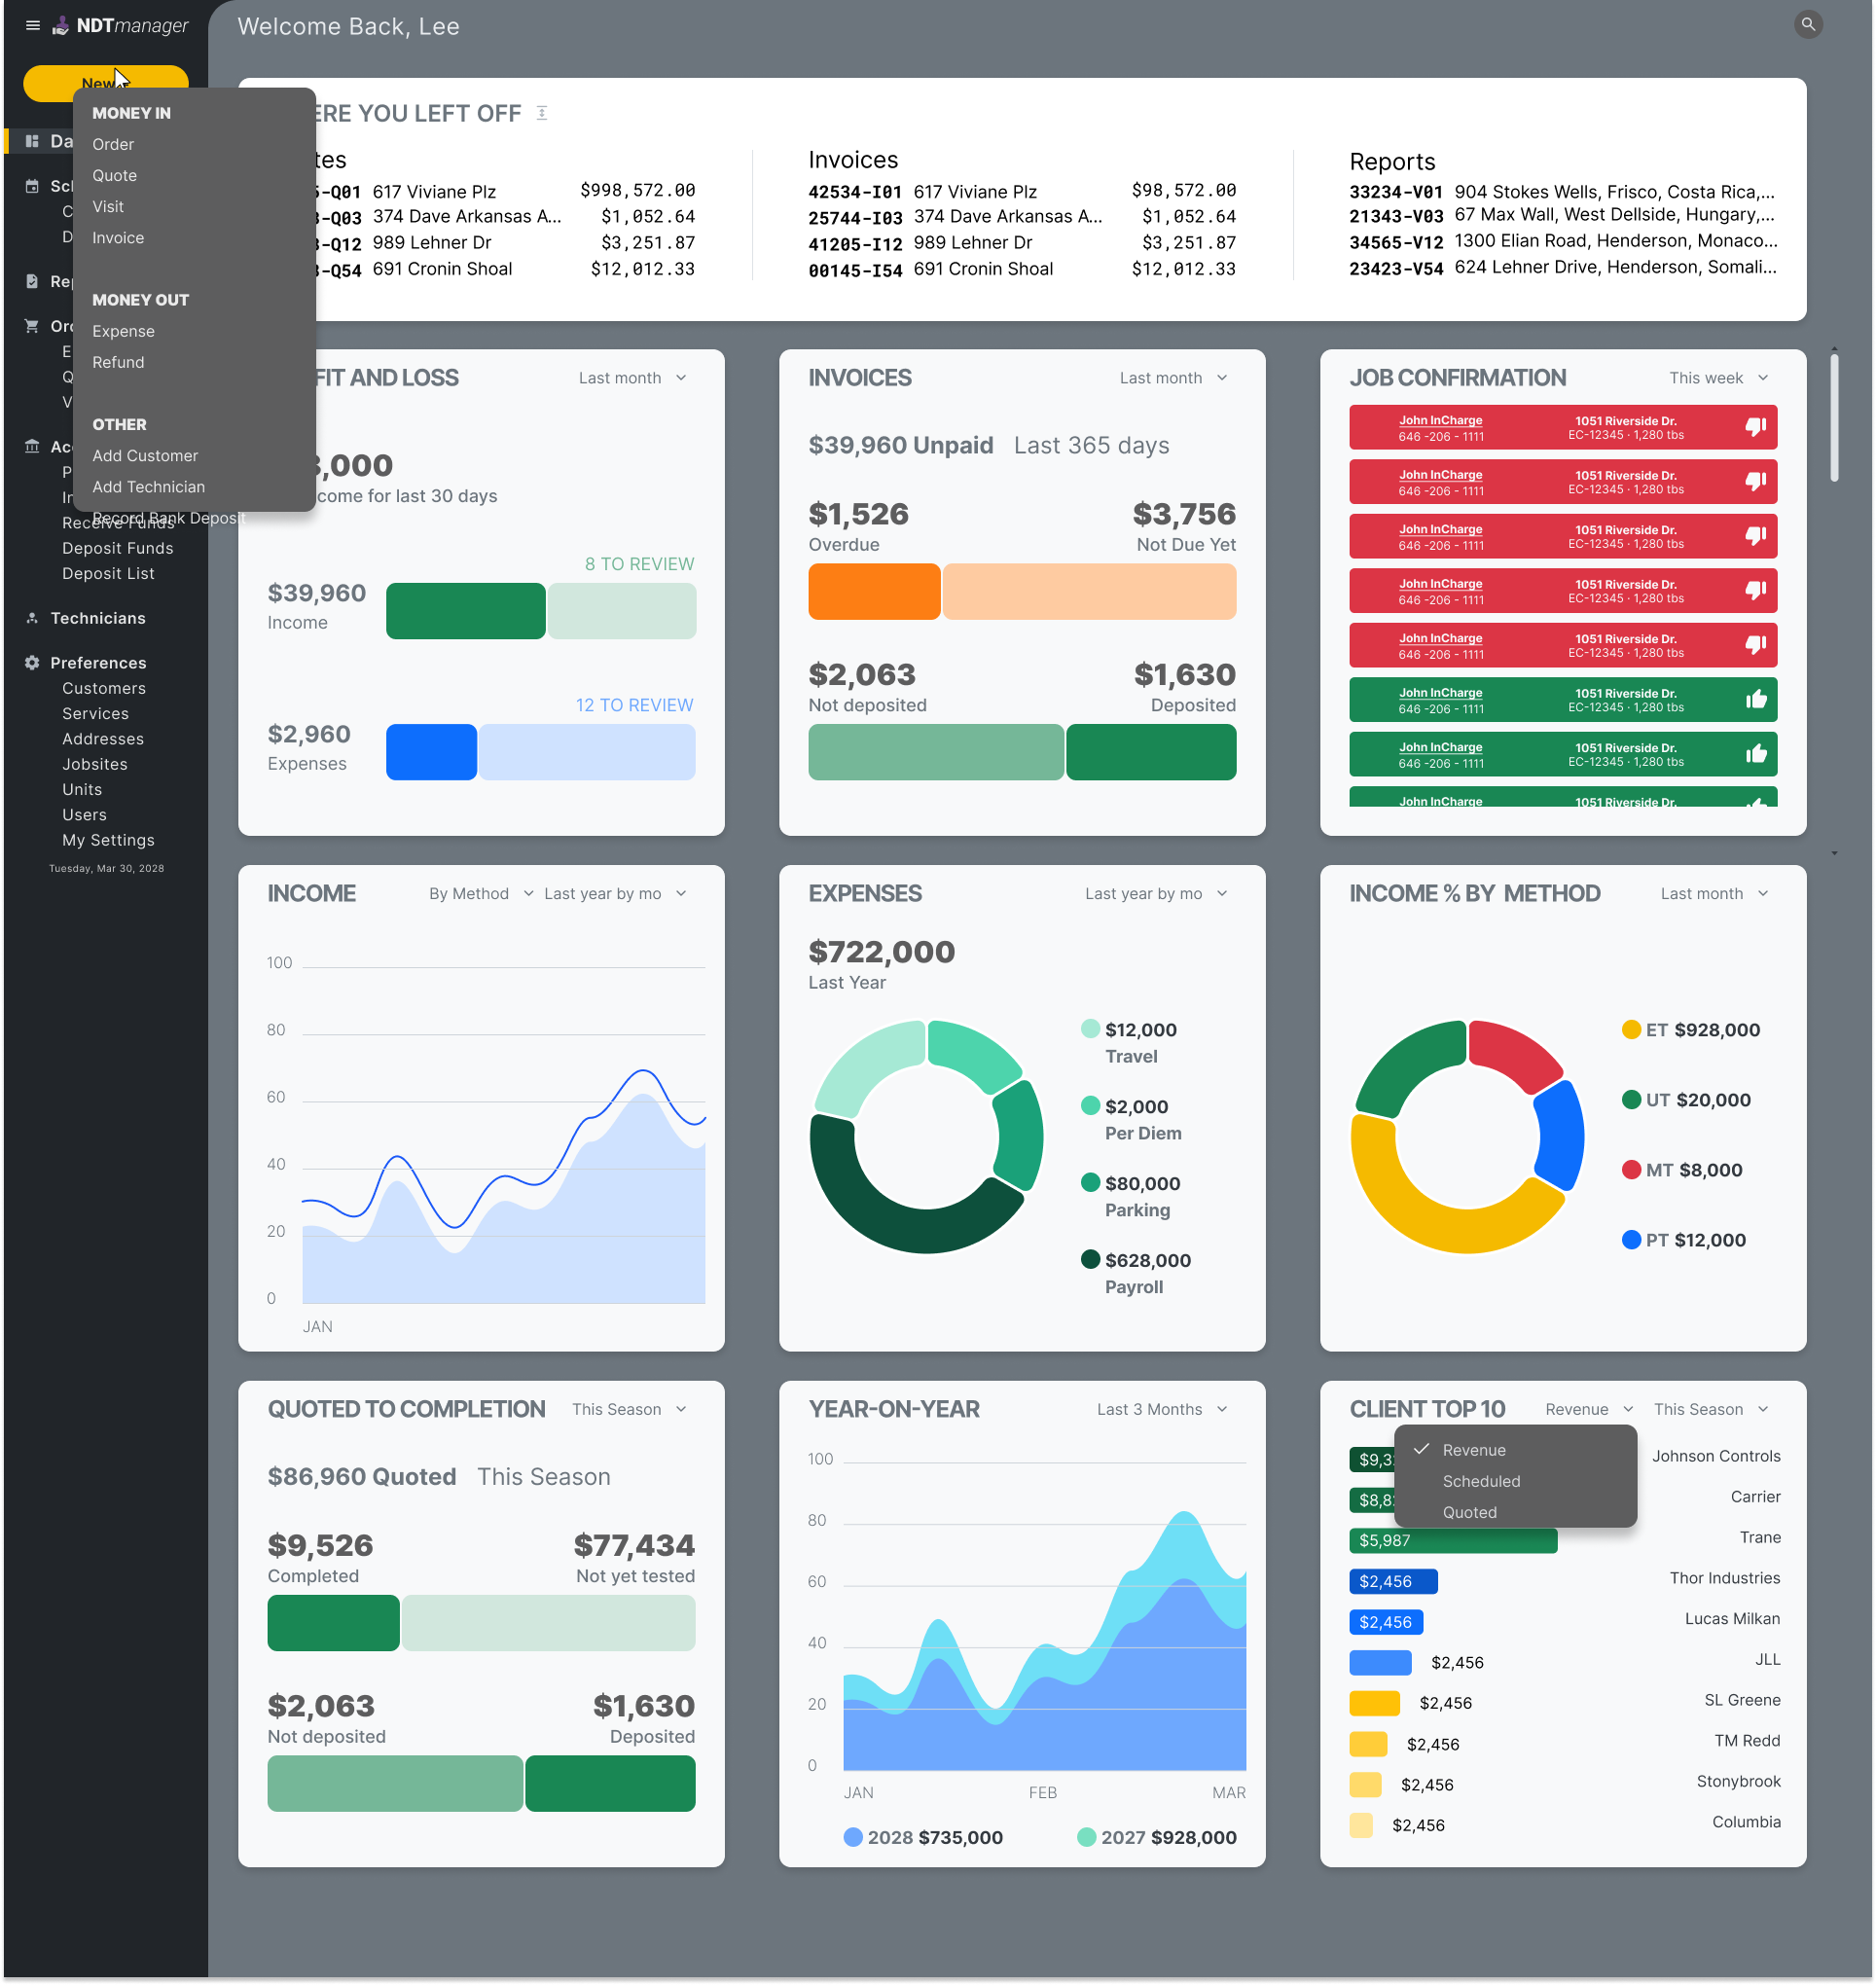Click thumbs-up icon on first green job row
Viewport: 1876px width, 1985px height.
click(x=1755, y=699)
